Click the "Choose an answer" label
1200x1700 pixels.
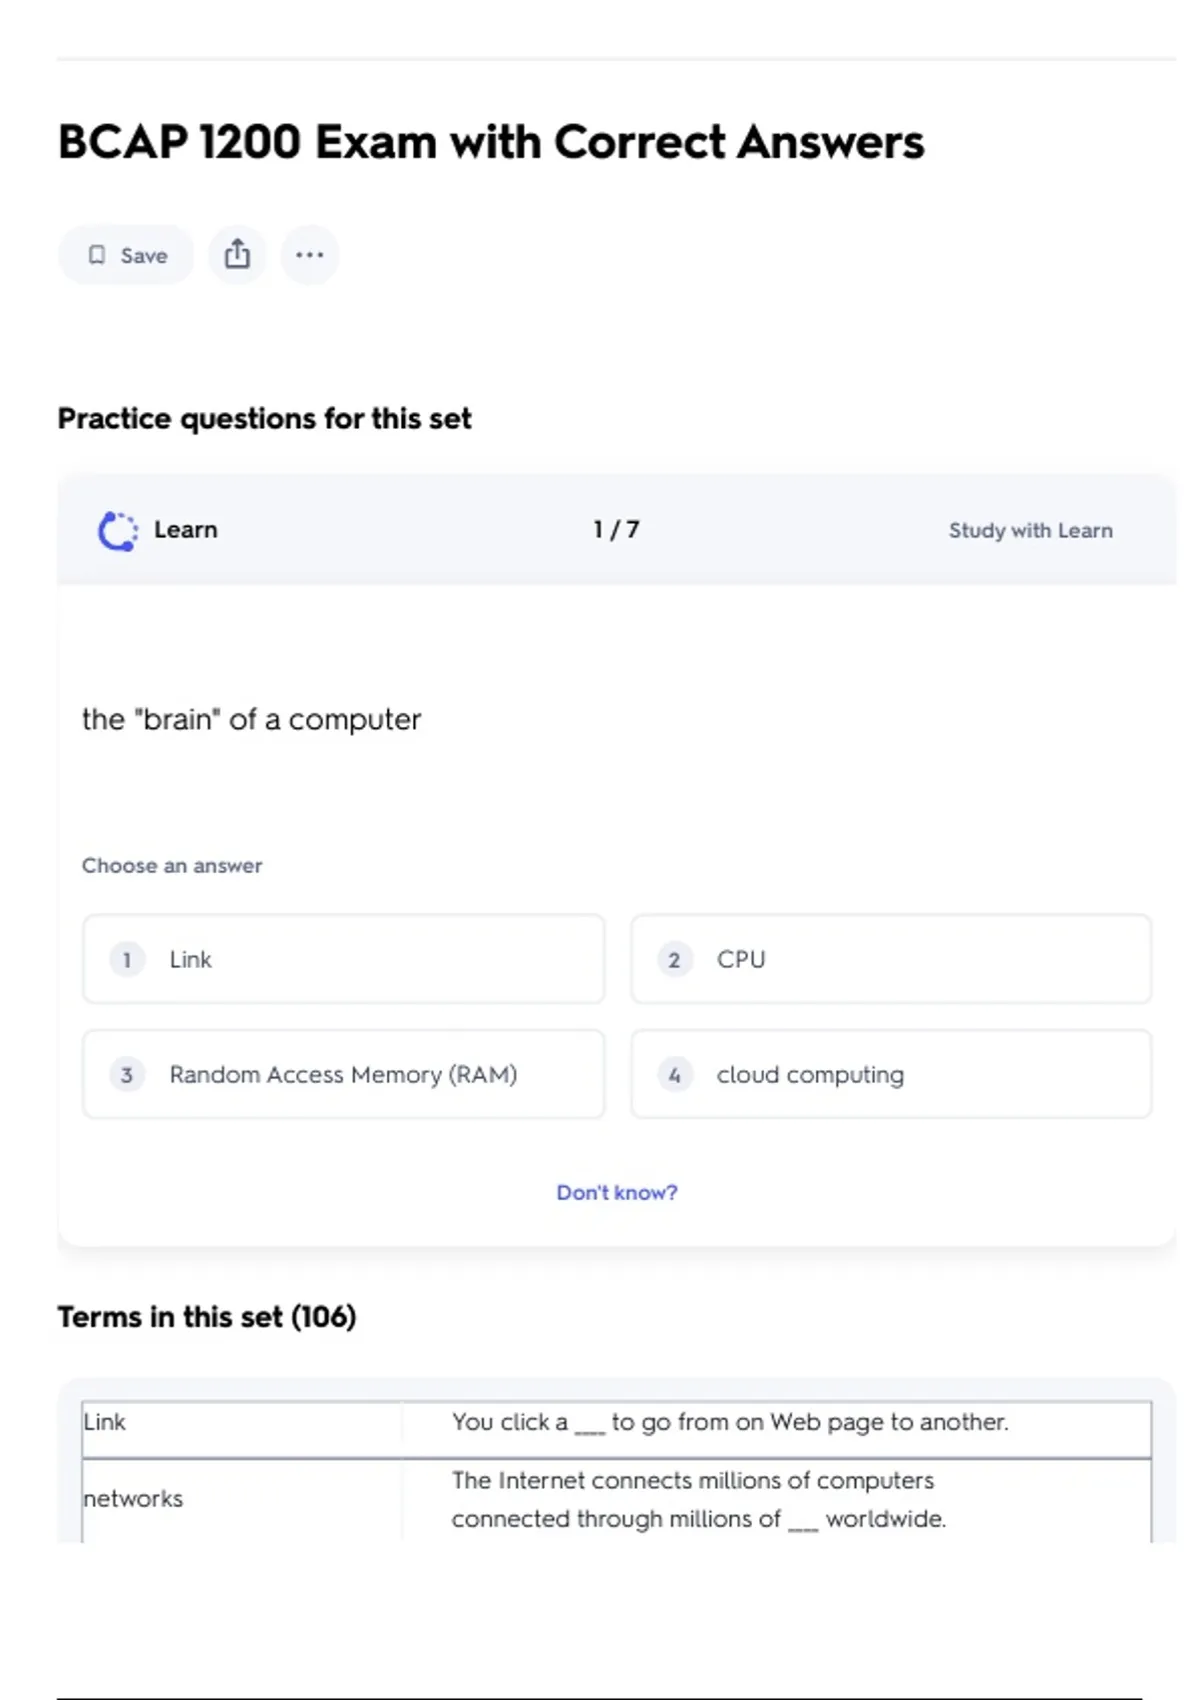172,866
